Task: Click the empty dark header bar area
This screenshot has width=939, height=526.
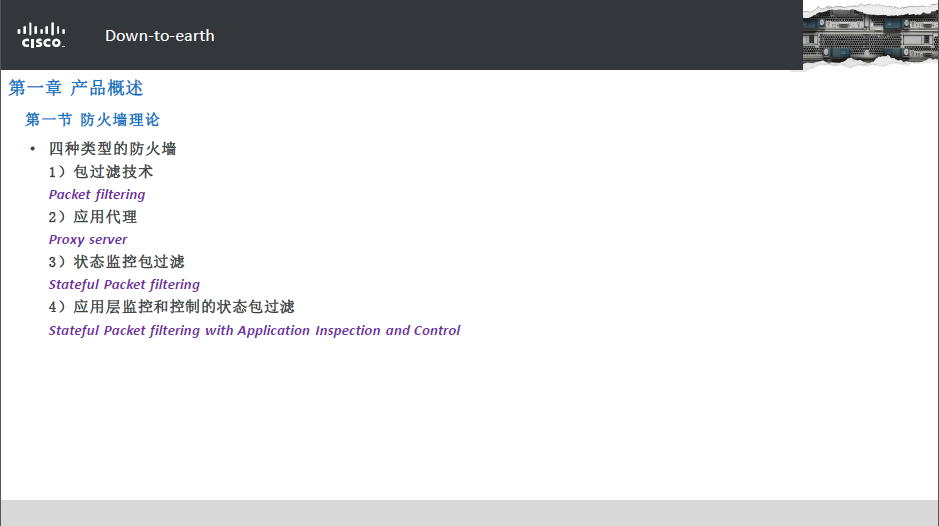Action: (500, 35)
